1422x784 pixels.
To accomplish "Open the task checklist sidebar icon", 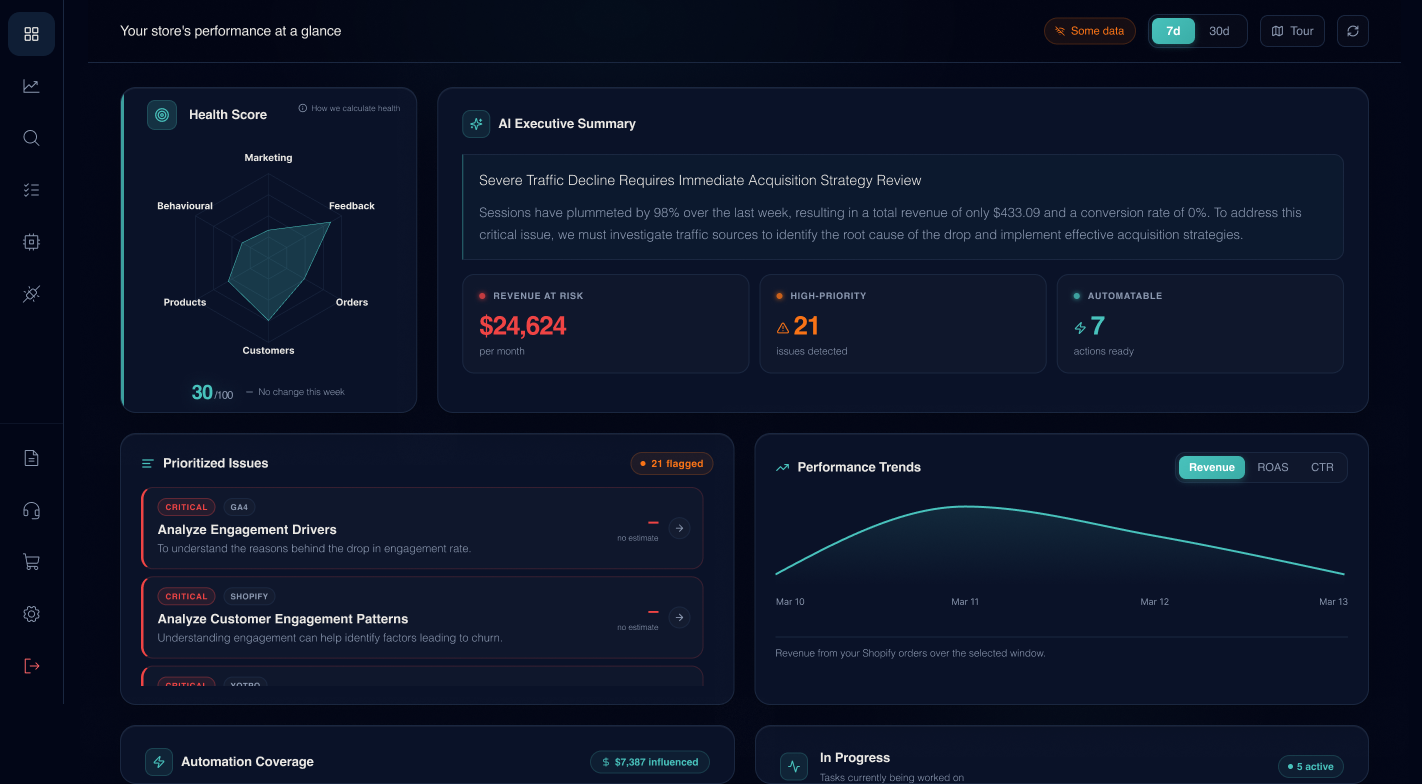I will pos(31,190).
